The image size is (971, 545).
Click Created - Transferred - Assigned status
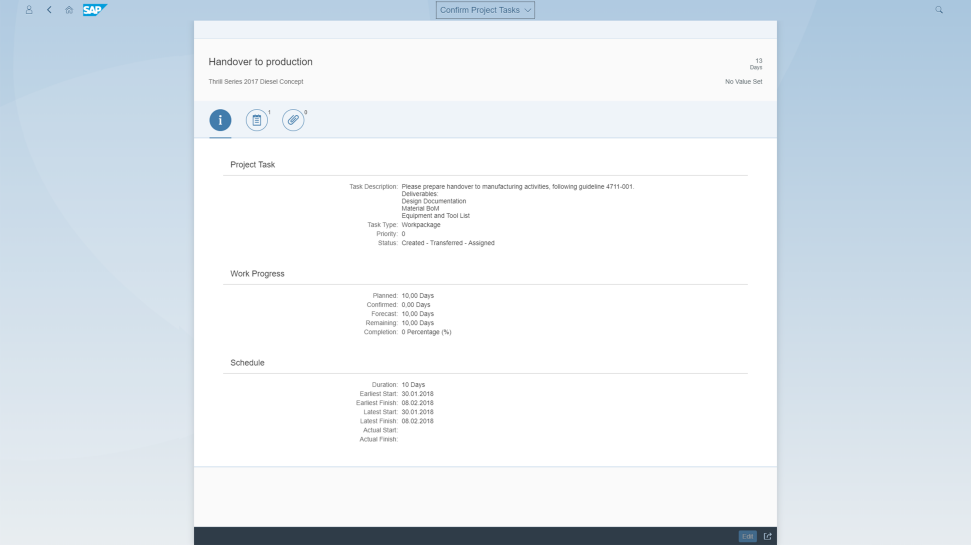point(448,243)
